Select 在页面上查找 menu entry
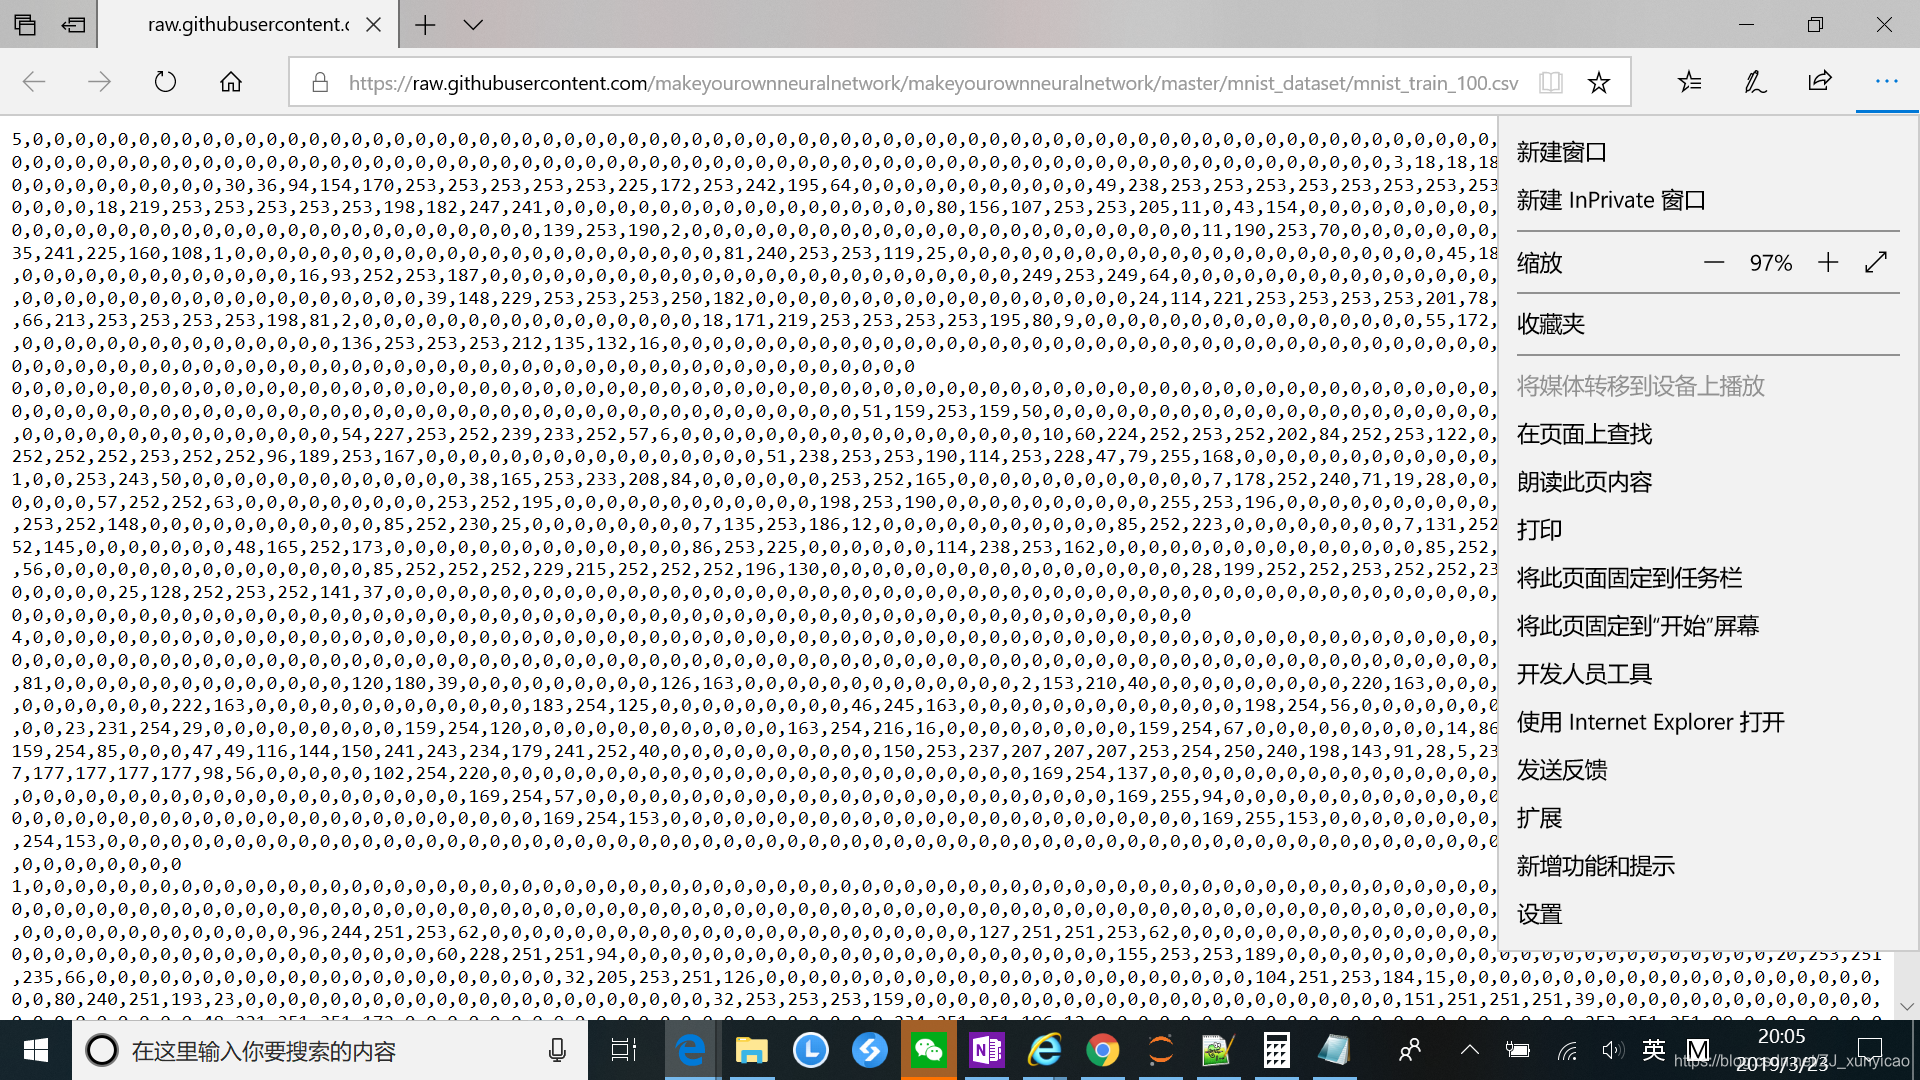The width and height of the screenshot is (1920, 1080). (x=1708, y=434)
